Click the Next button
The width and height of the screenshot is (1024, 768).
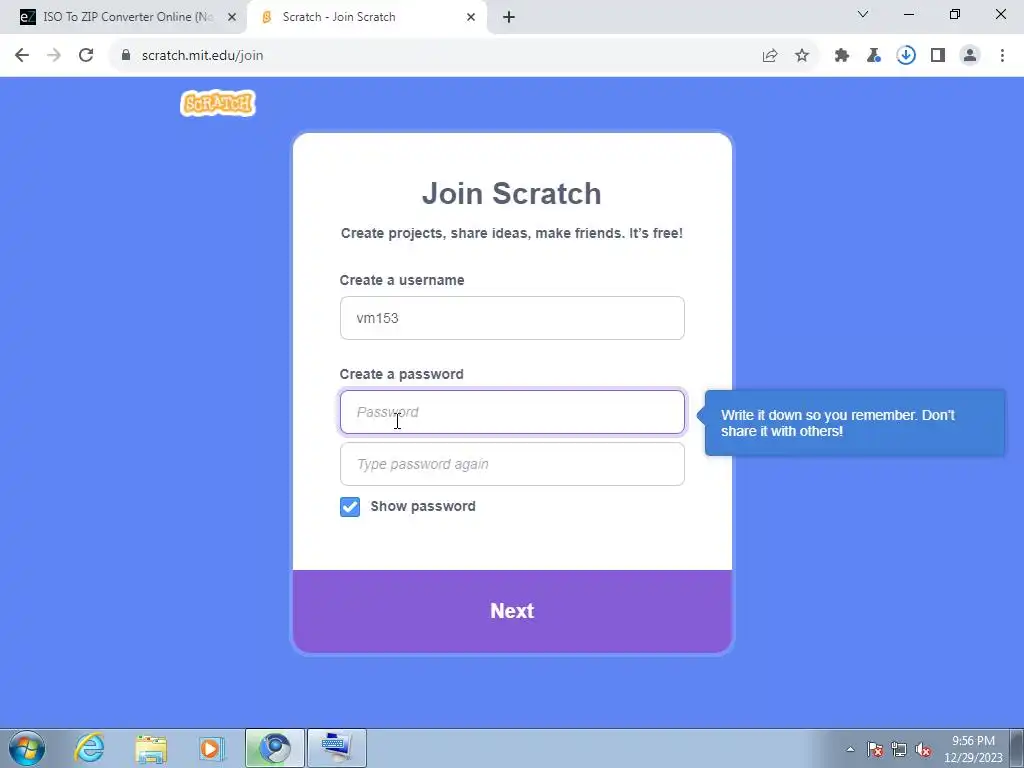[512, 611]
